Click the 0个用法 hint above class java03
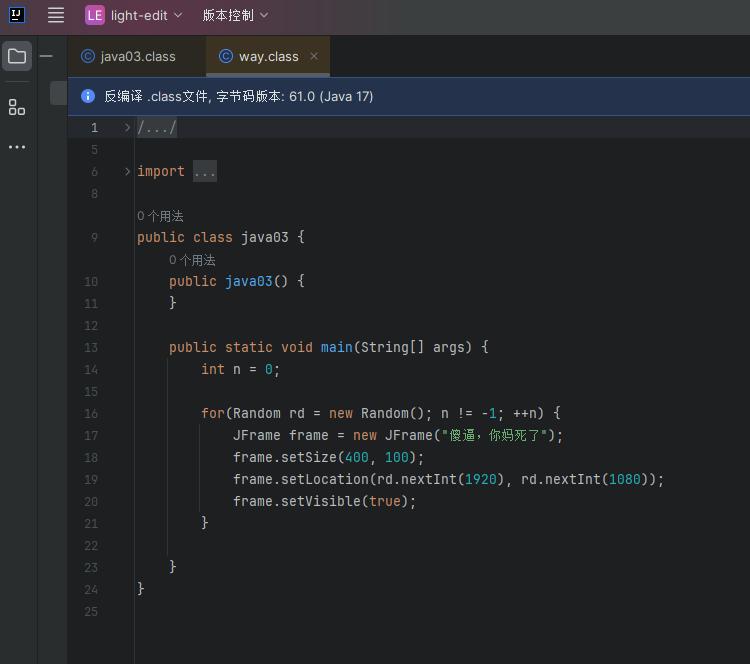The height and width of the screenshot is (664, 750). (x=160, y=216)
